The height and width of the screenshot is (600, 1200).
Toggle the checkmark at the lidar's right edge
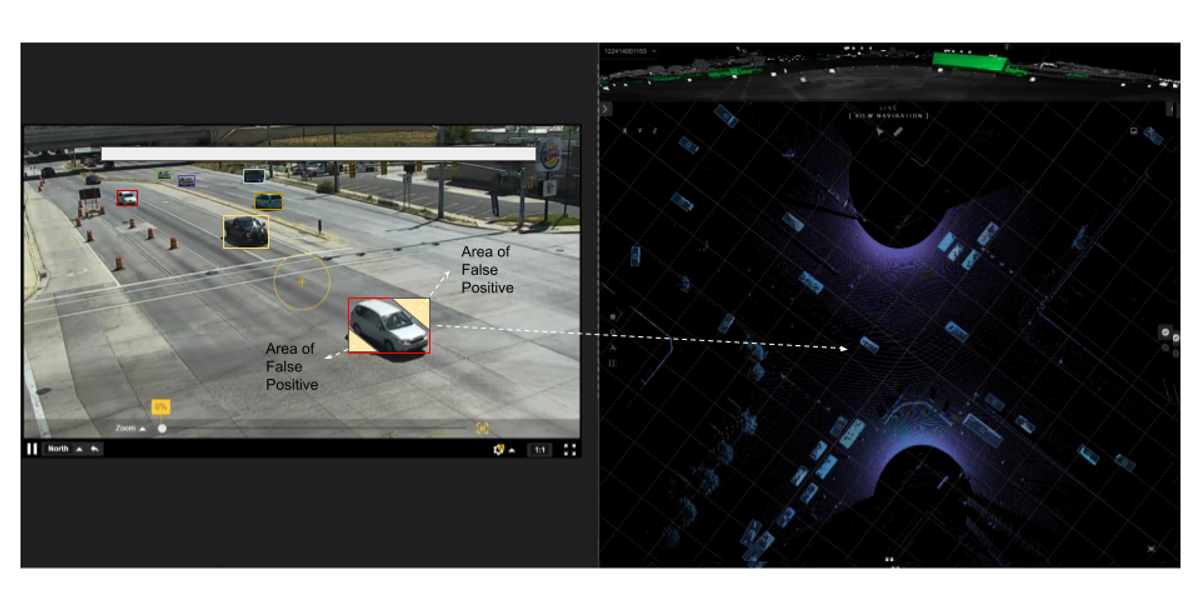tap(1176, 338)
